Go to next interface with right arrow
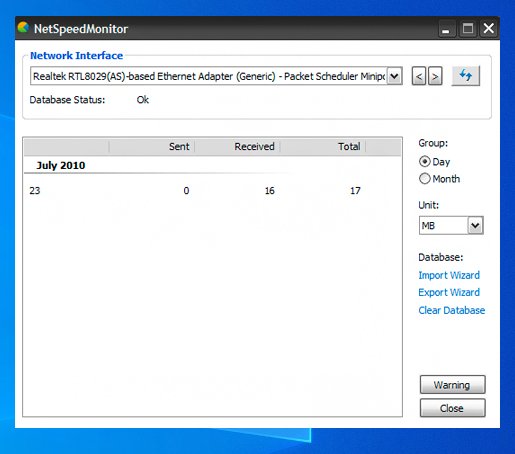This screenshot has width=515, height=454. click(435, 77)
